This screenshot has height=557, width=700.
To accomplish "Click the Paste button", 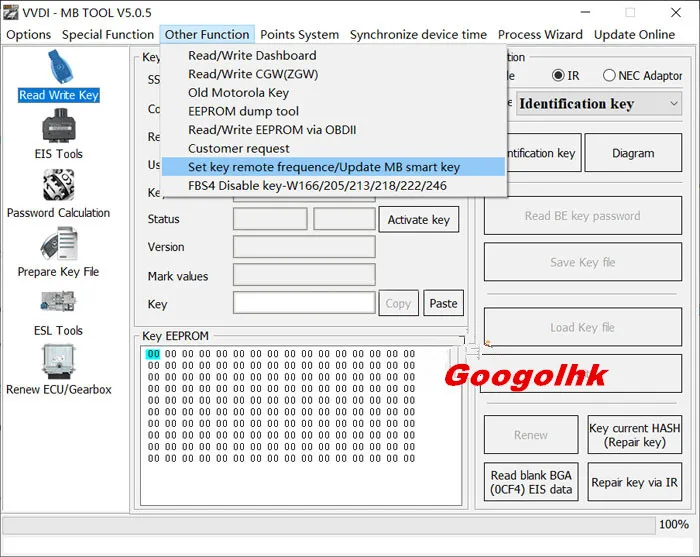I will (443, 303).
